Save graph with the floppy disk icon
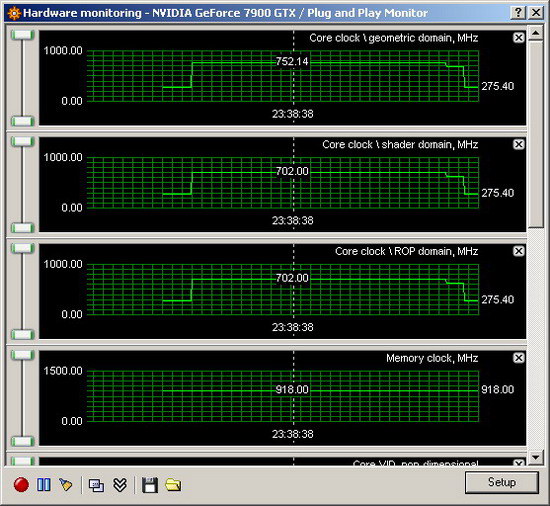This screenshot has height=506, width=550. (x=150, y=485)
